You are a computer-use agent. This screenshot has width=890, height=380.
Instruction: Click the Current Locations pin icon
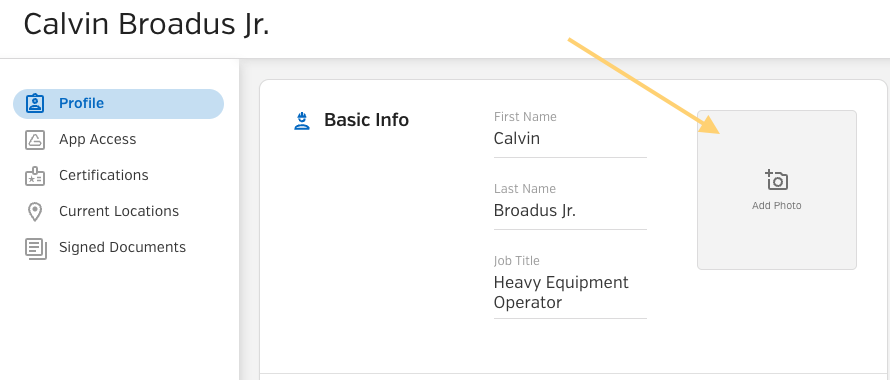coord(35,212)
